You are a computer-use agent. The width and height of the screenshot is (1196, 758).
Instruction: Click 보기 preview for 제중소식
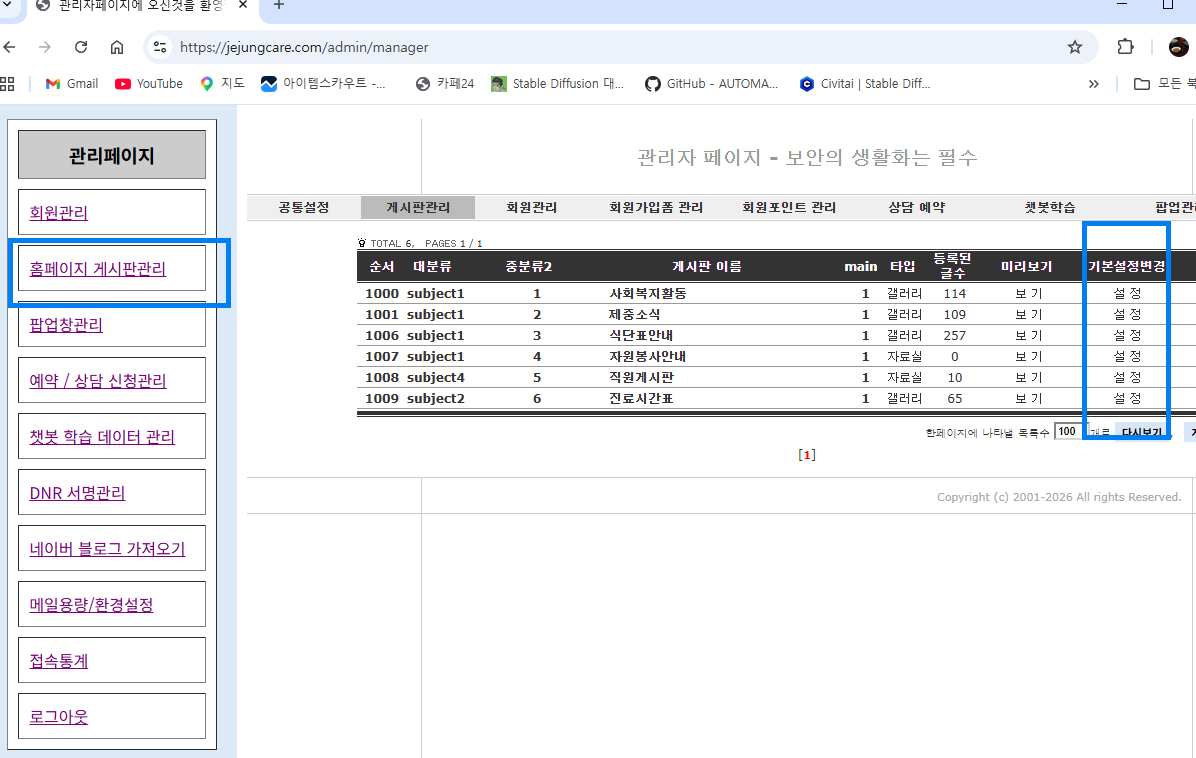point(1028,314)
